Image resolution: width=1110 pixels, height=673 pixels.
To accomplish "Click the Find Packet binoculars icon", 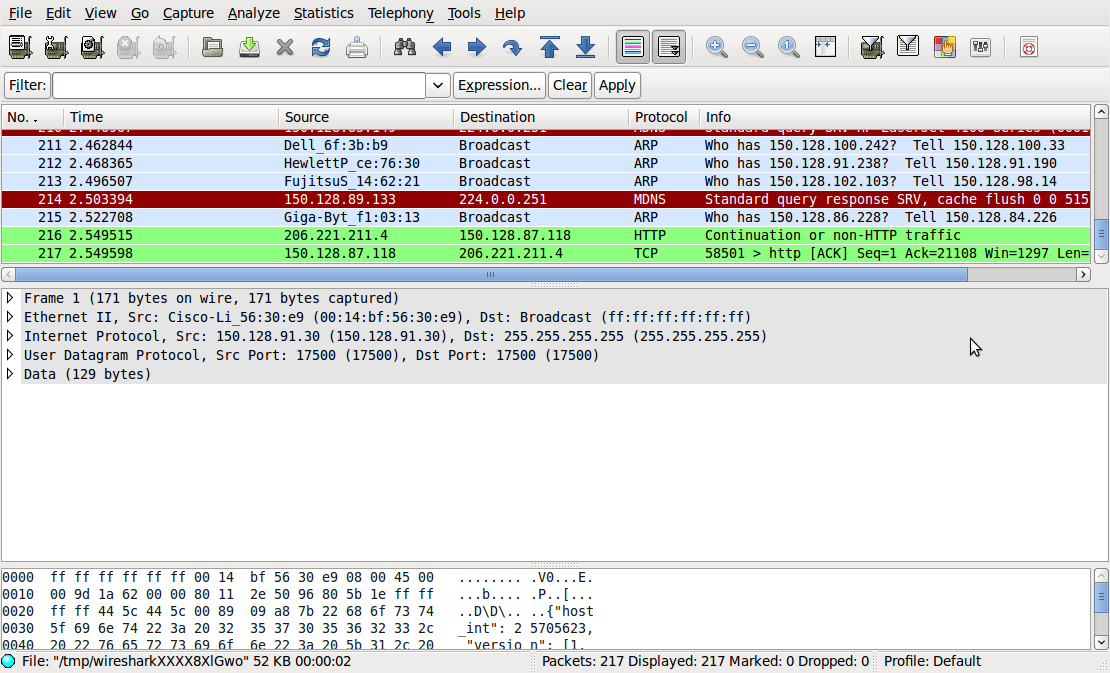I will (x=405, y=47).
